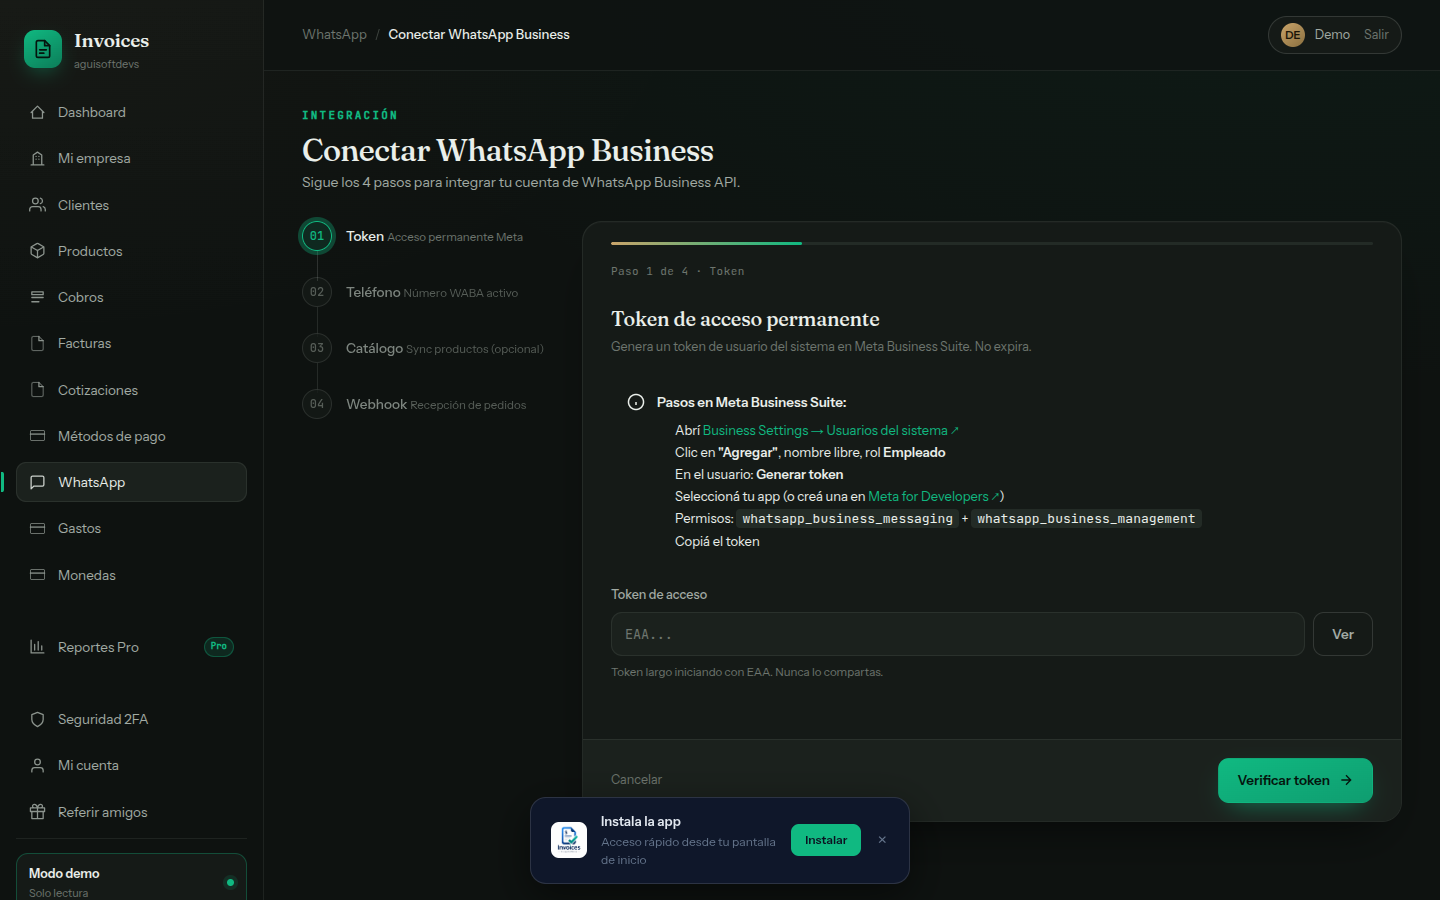Screen dimensions: 1440x900
Task: Click Cancelar
Action: pyautogui.click(x=636, y=779)
